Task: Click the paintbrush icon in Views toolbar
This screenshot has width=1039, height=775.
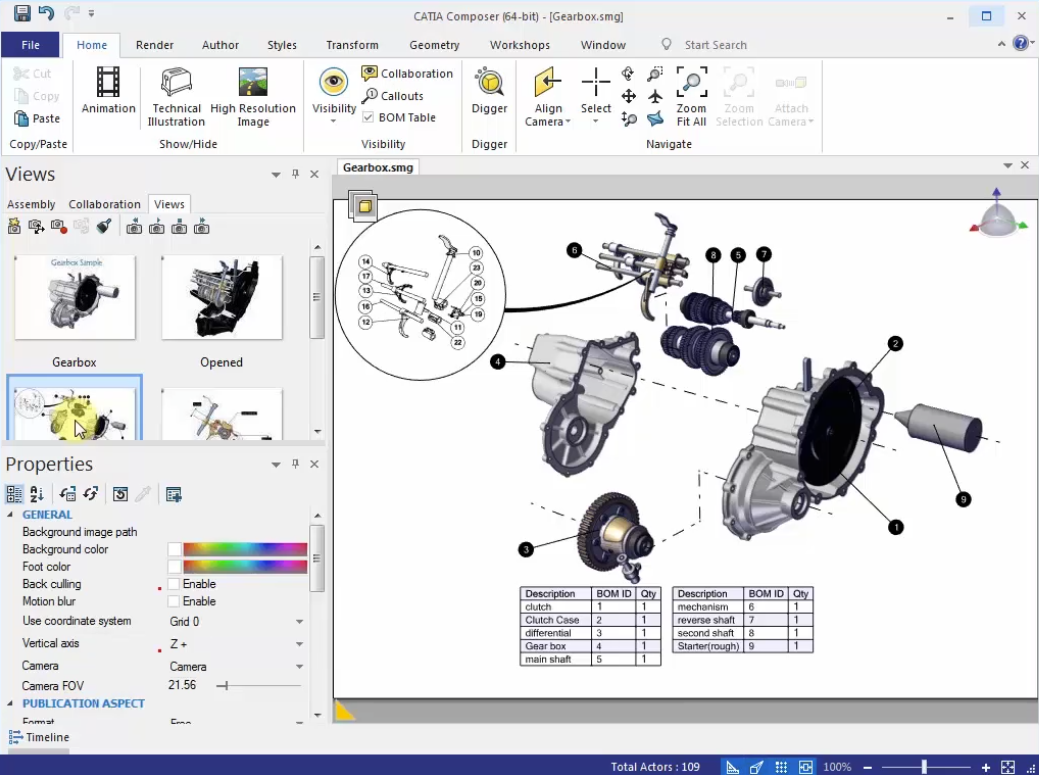Action: click(x=104, y=227)
